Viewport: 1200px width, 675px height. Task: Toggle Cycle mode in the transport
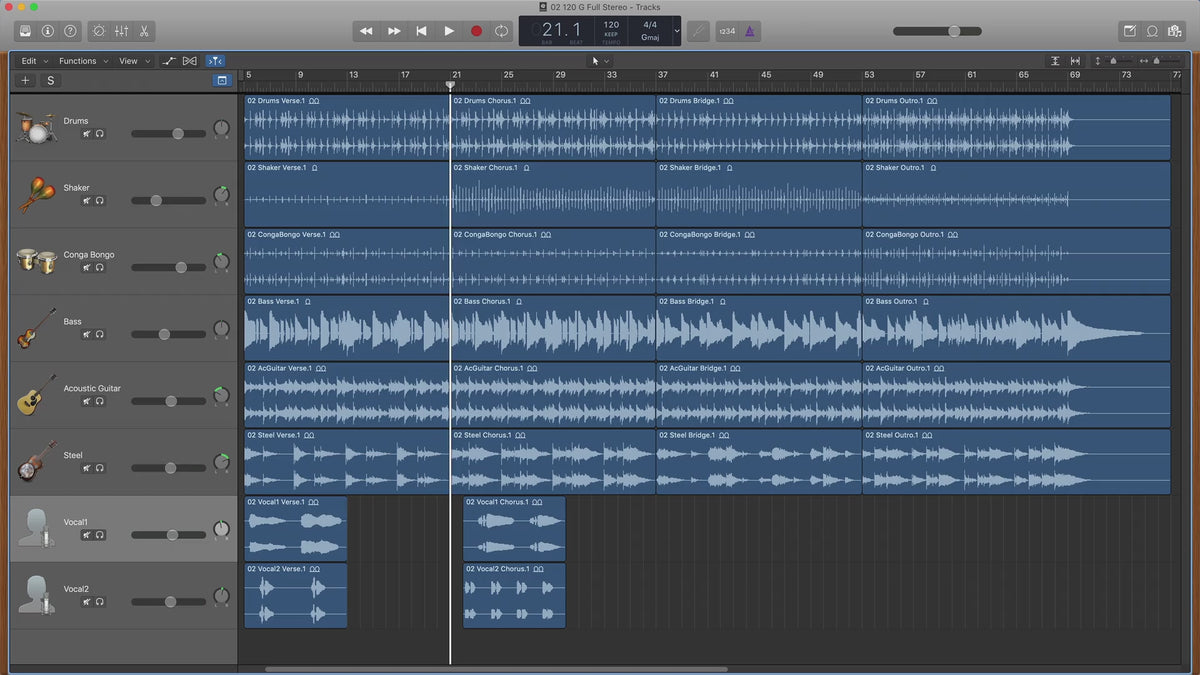click(501, 31)
